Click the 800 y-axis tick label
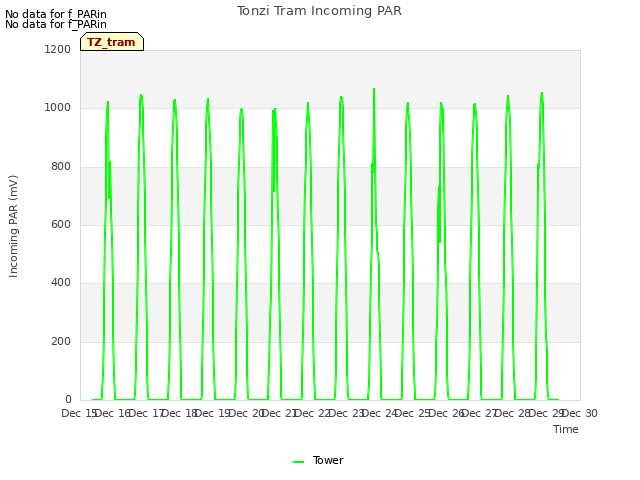 61,167
